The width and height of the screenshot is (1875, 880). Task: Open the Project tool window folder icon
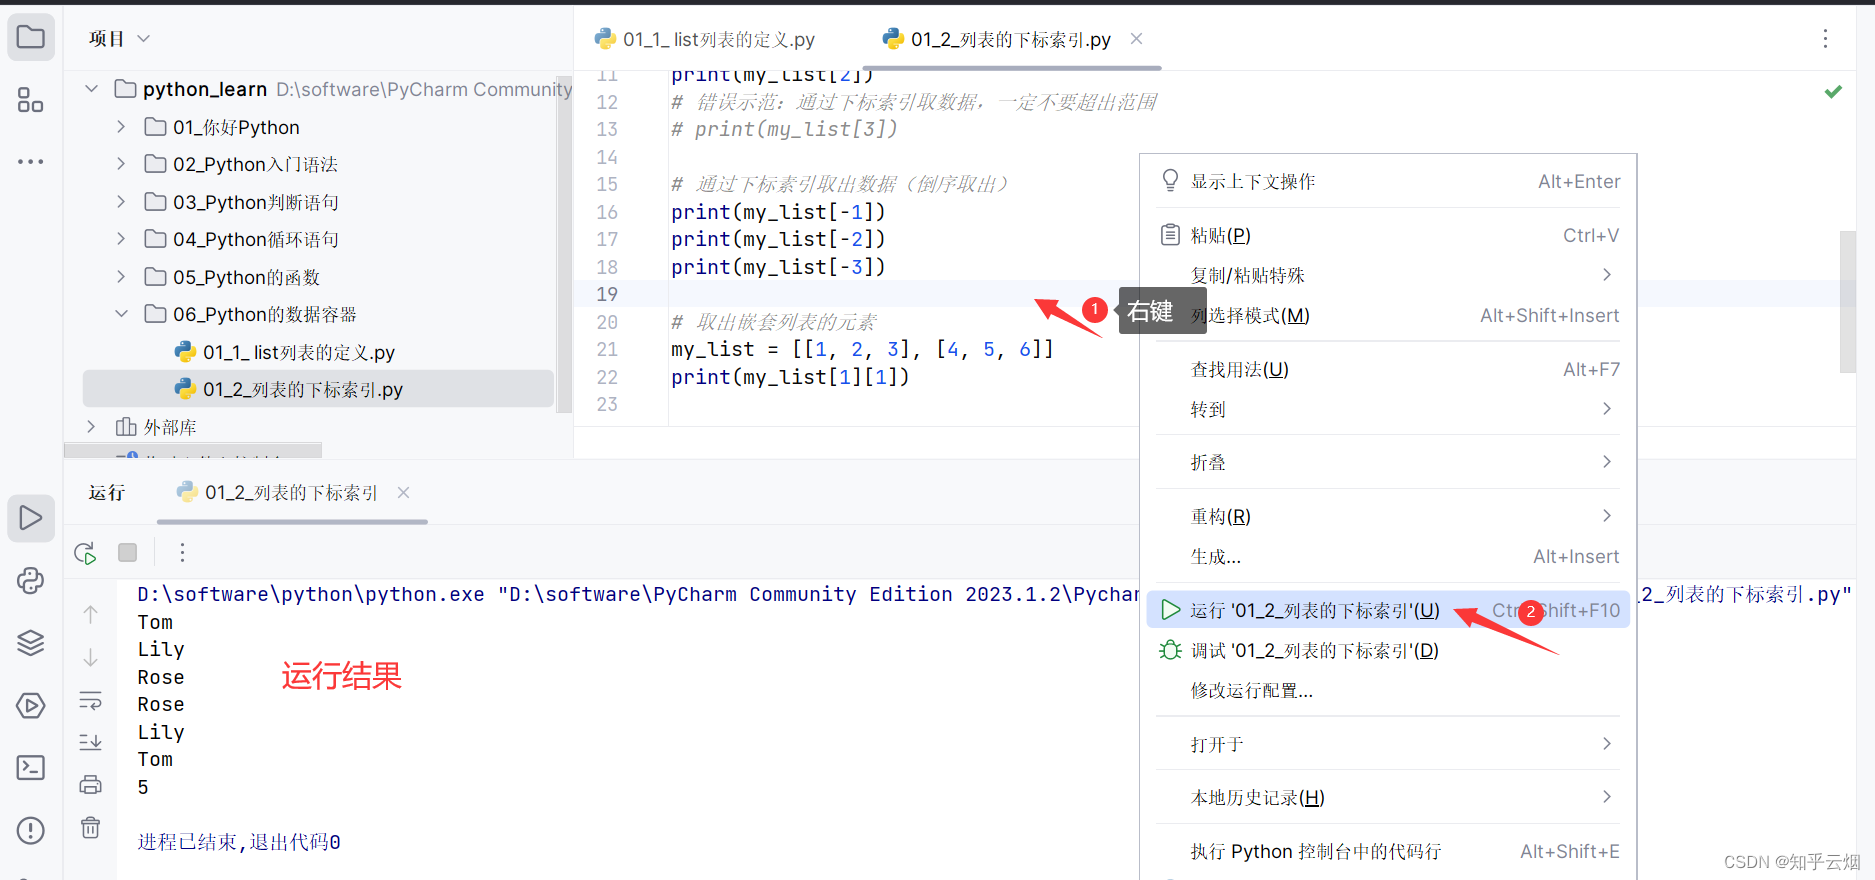pyautogui.click(x=31, y=38)
